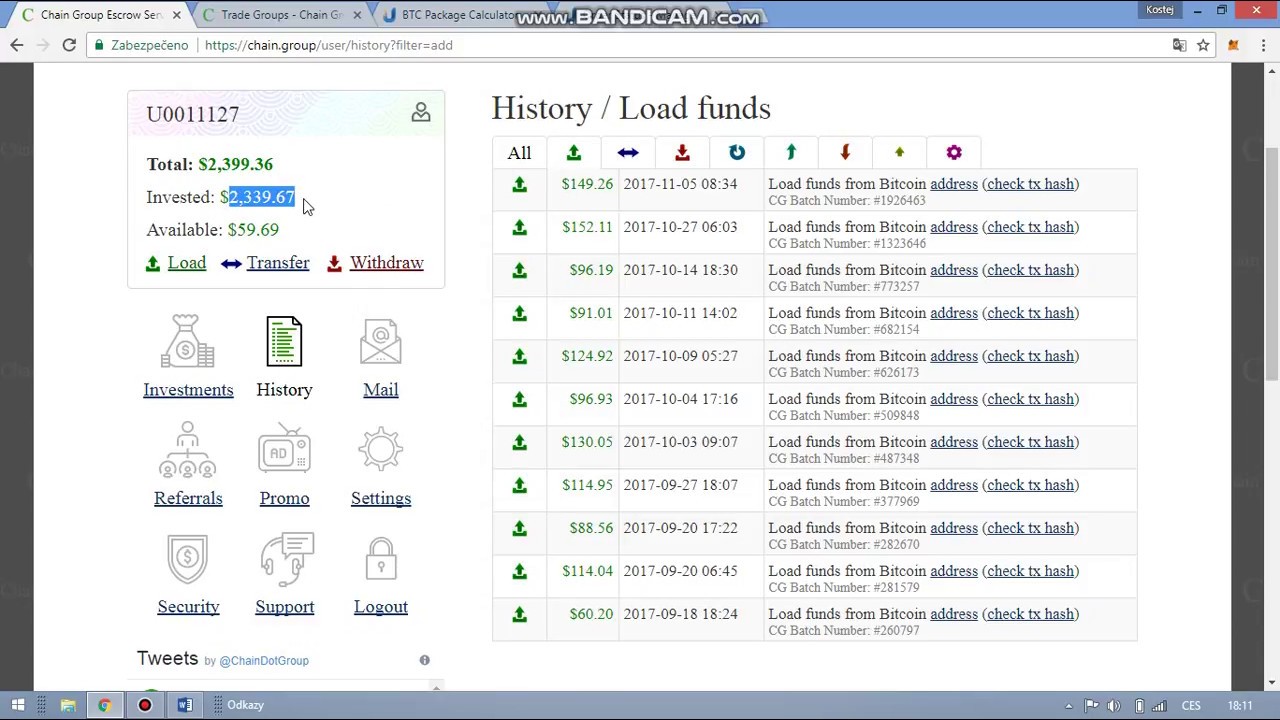Click the Bandicam record taskbar icon
This screenshot has height=720, width=1280.
click(x=145, y=705)
